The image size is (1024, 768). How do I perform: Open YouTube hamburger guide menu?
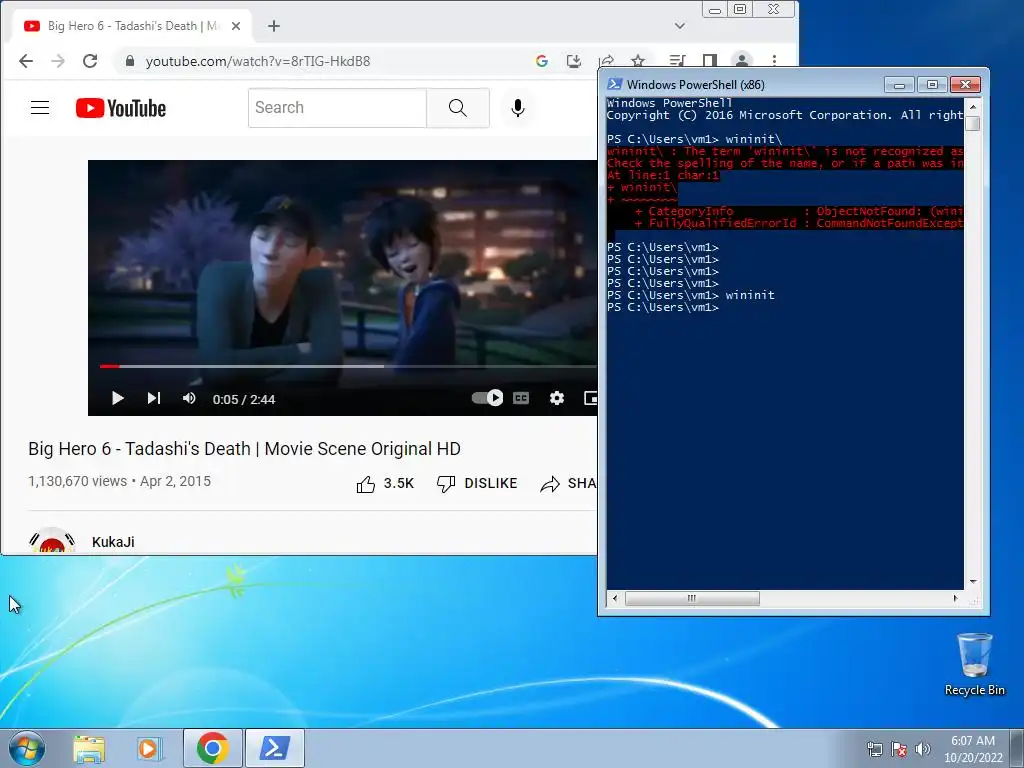(40, 108)
